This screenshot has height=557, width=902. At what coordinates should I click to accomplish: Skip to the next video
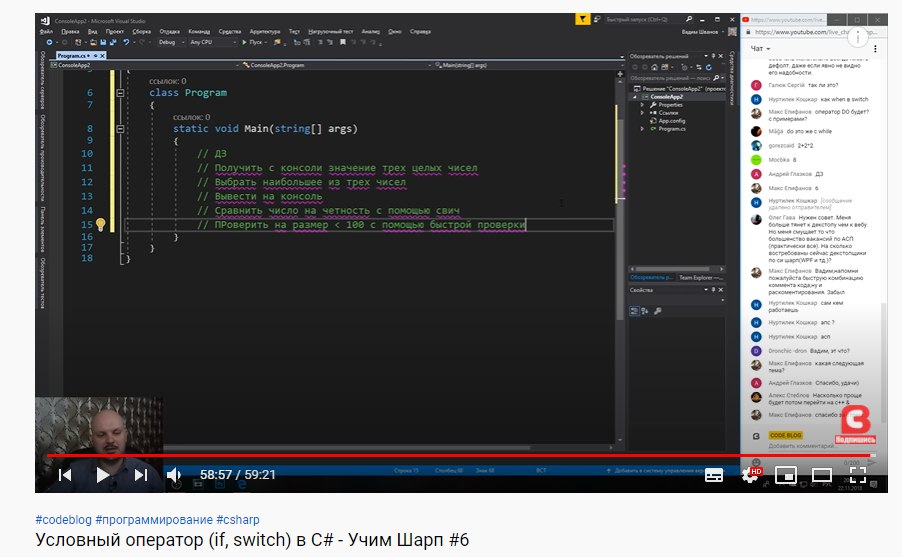[x=141, y=475]
